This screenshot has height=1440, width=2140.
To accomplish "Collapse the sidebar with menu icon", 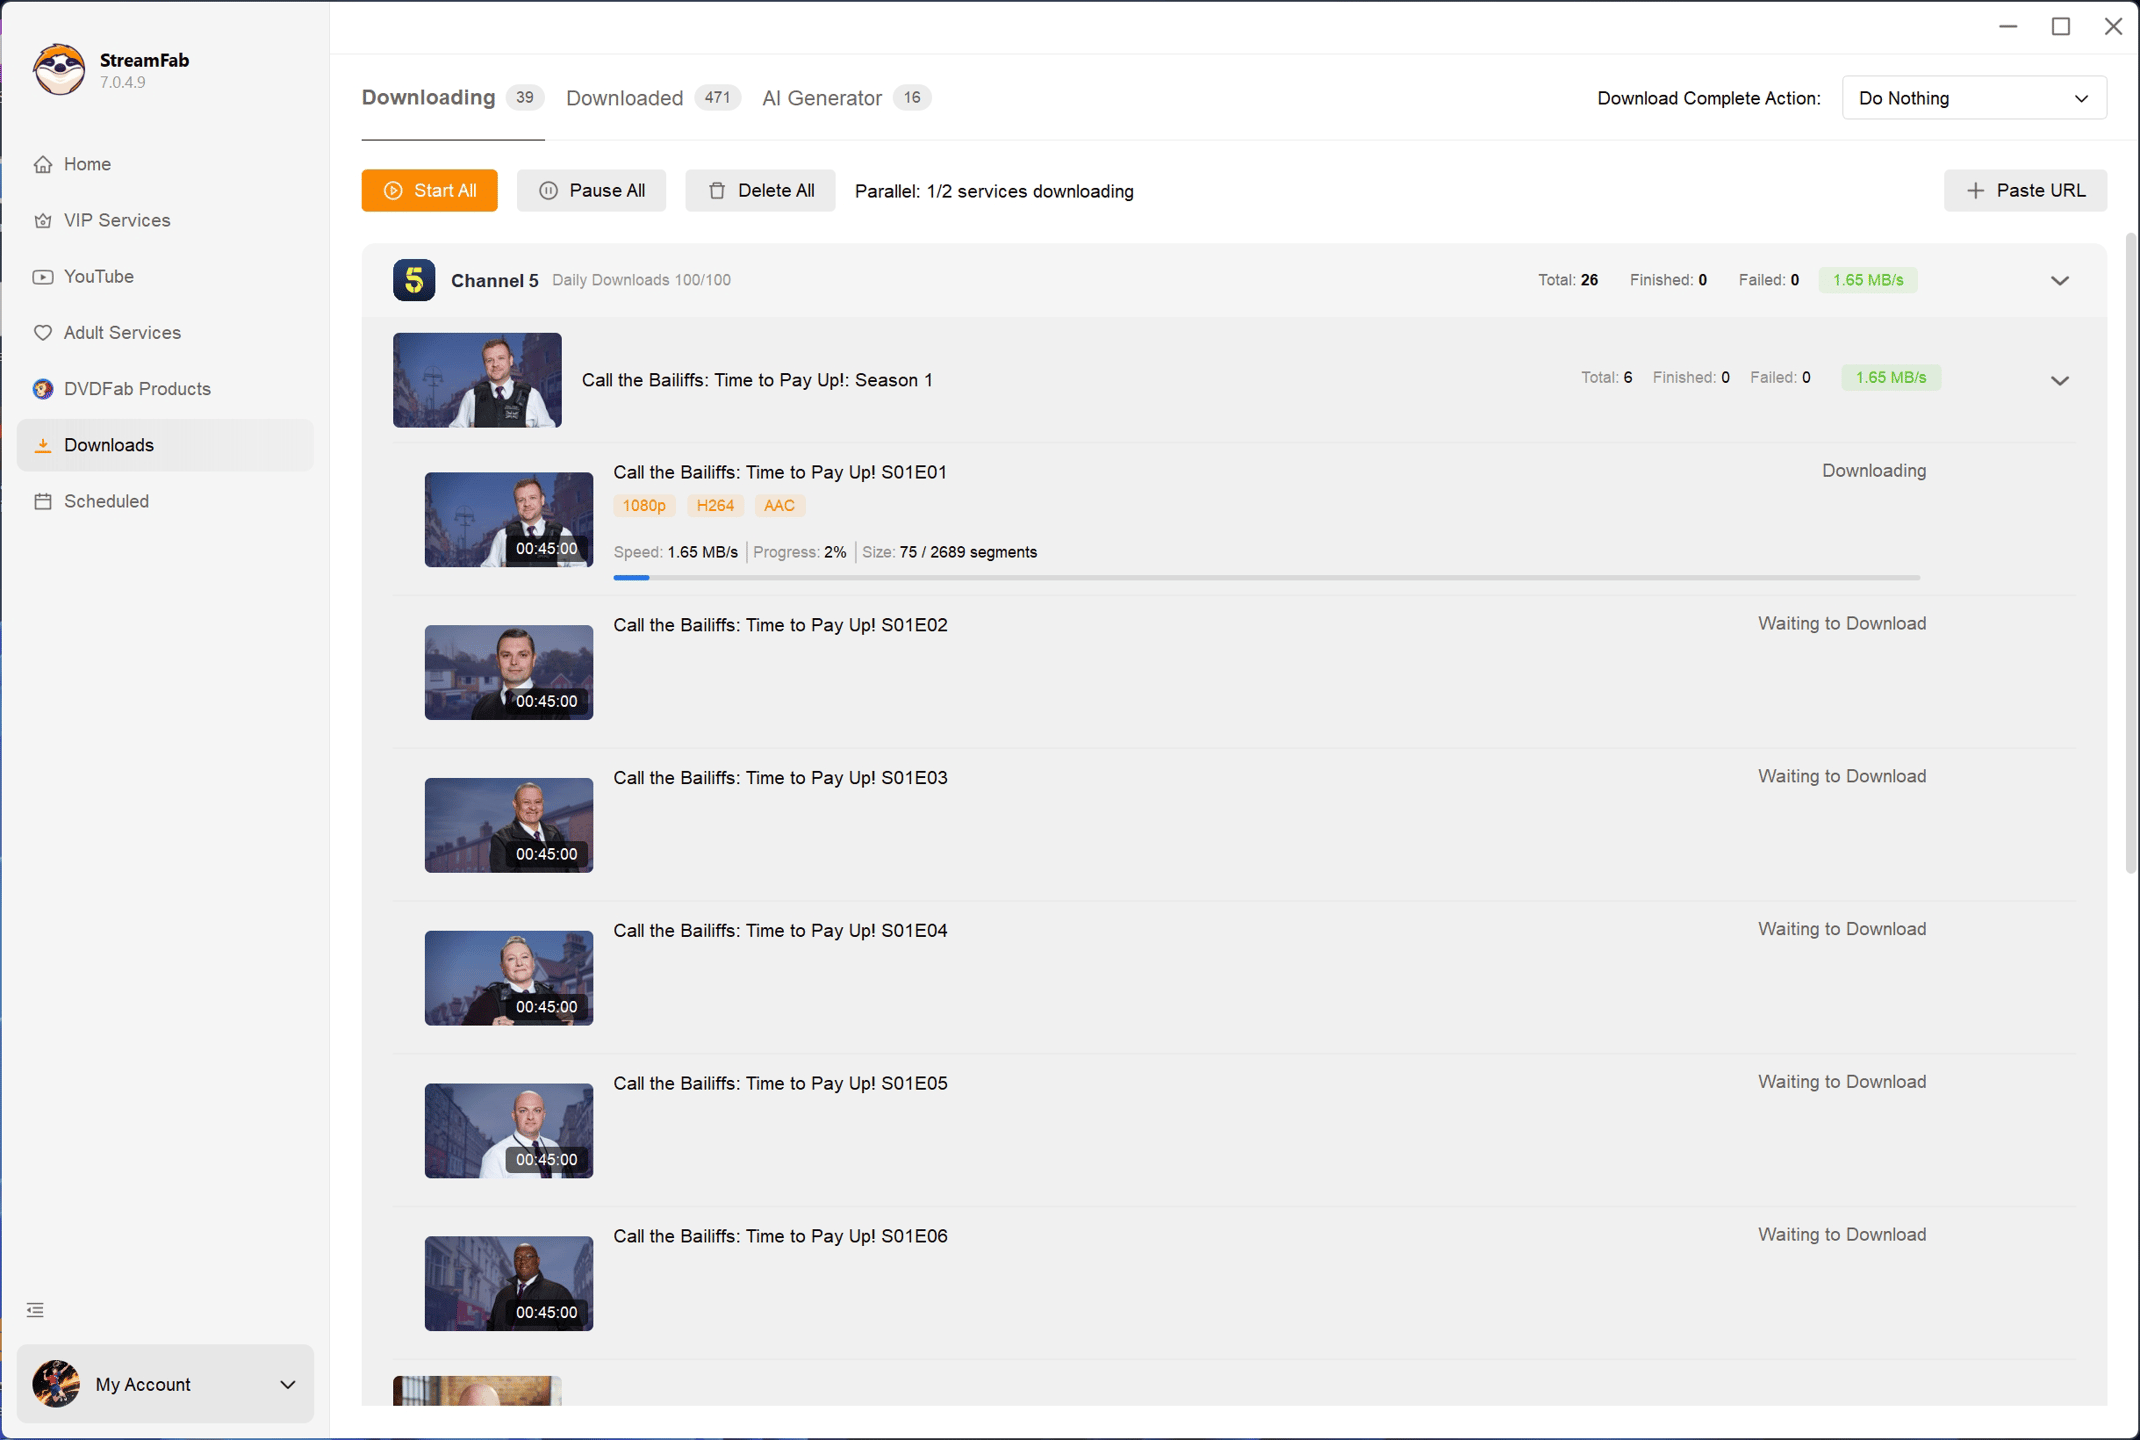I will tap(35, 1310).
